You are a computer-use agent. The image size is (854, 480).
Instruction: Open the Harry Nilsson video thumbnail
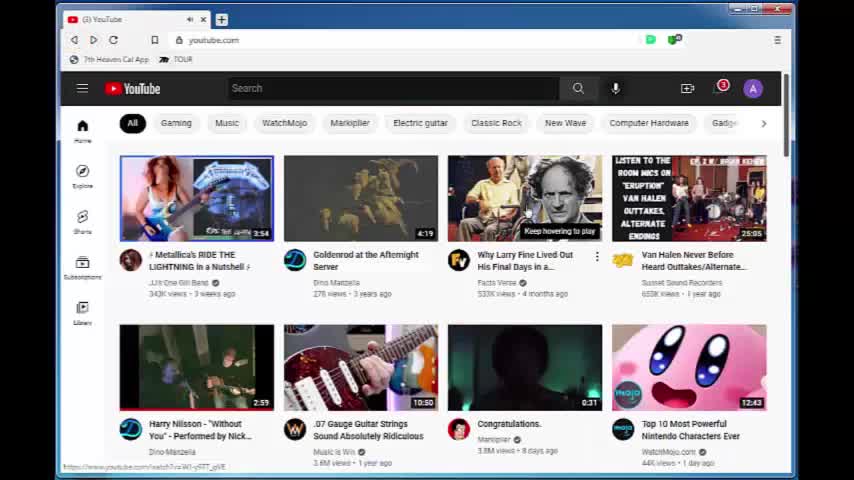point(197,367)
